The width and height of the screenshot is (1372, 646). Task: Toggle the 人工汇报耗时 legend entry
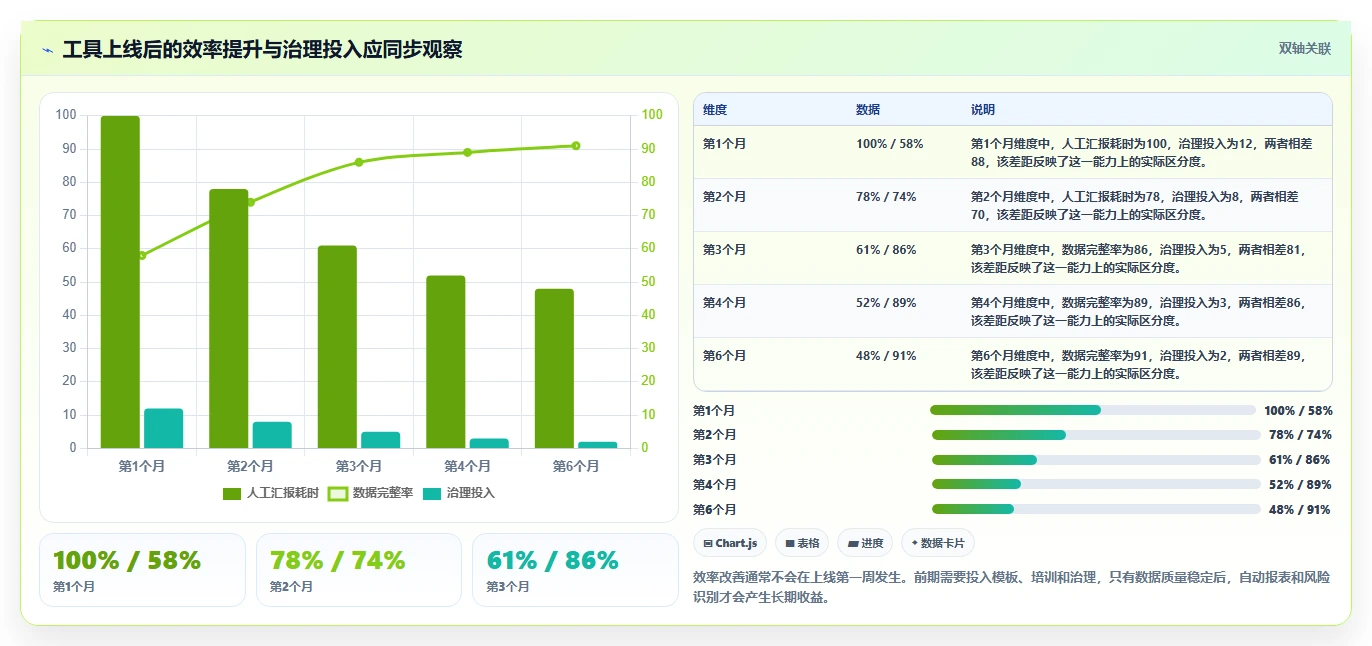270,493
